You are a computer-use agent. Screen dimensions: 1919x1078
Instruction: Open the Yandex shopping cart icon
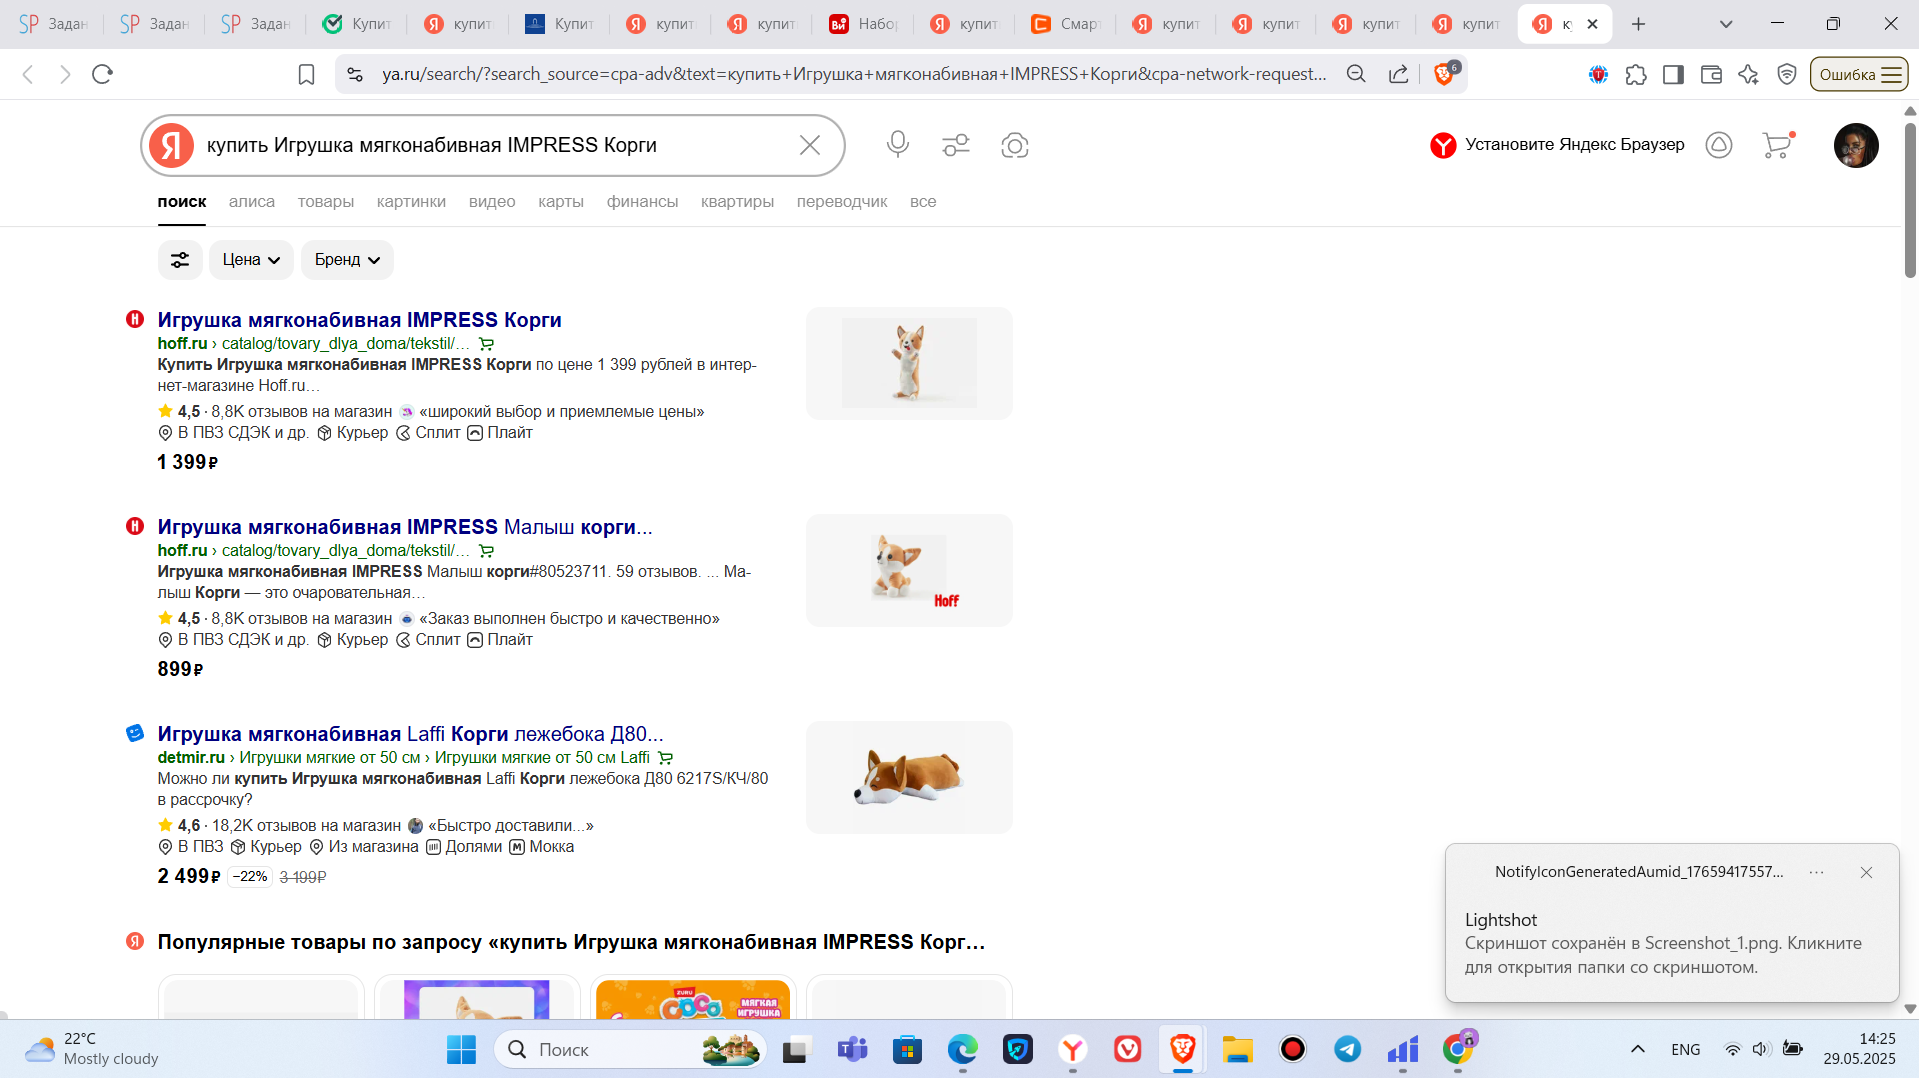[1777, 145]
